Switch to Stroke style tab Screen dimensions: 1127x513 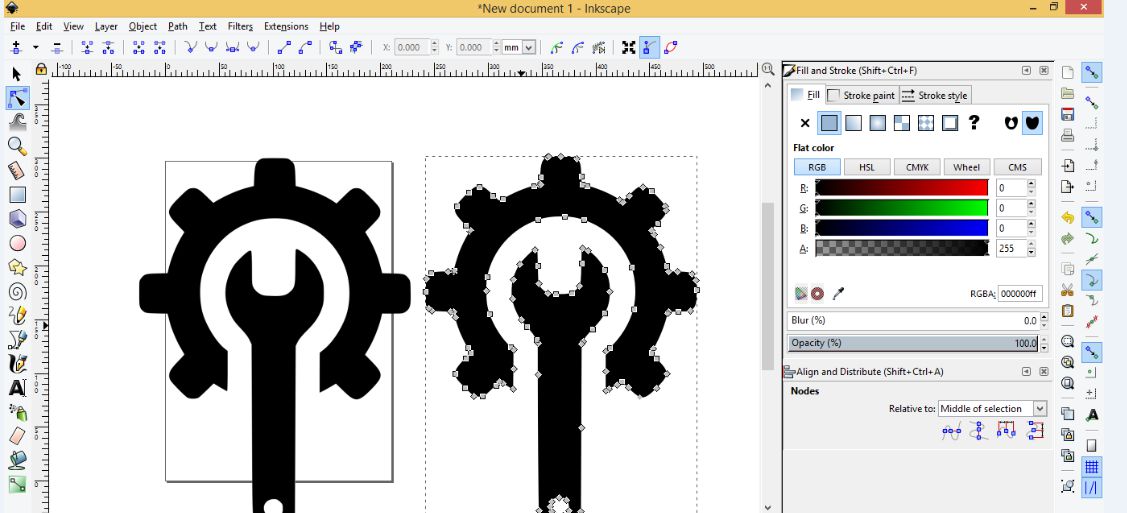tap(934, 95)
